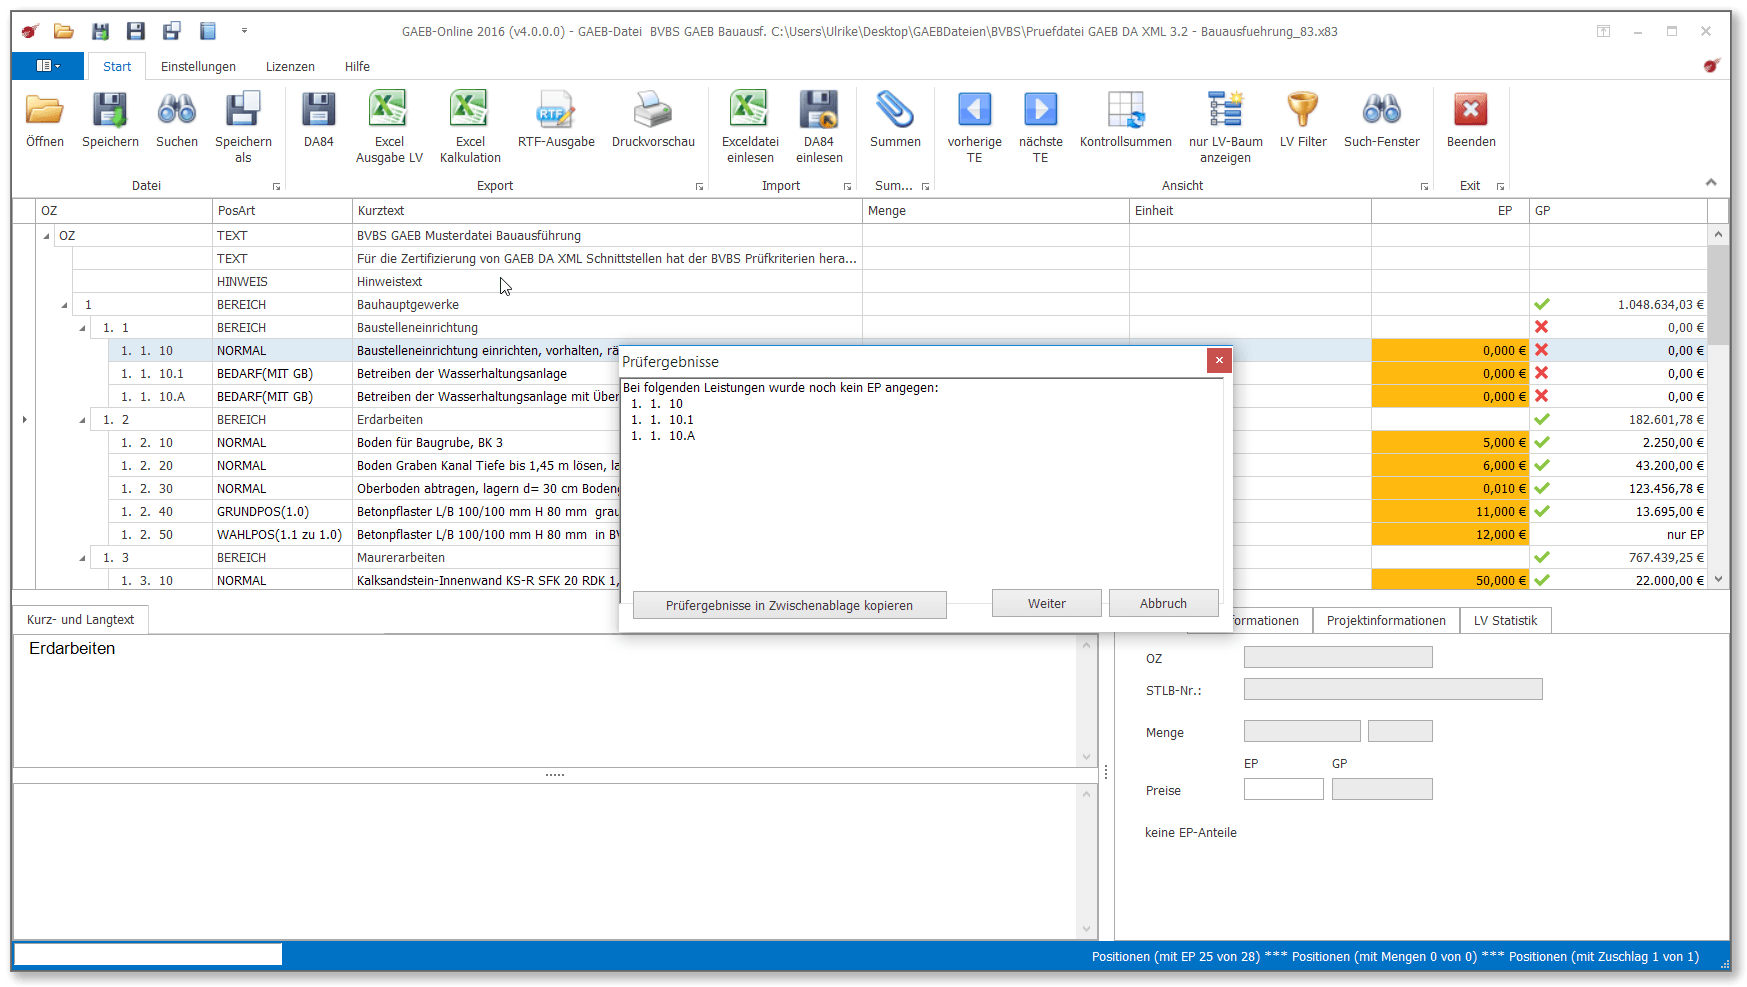This screenshot has height=987, width=1747.
Task: Click the DA84 einlesen import icon
Action: [x=819, y=110]
